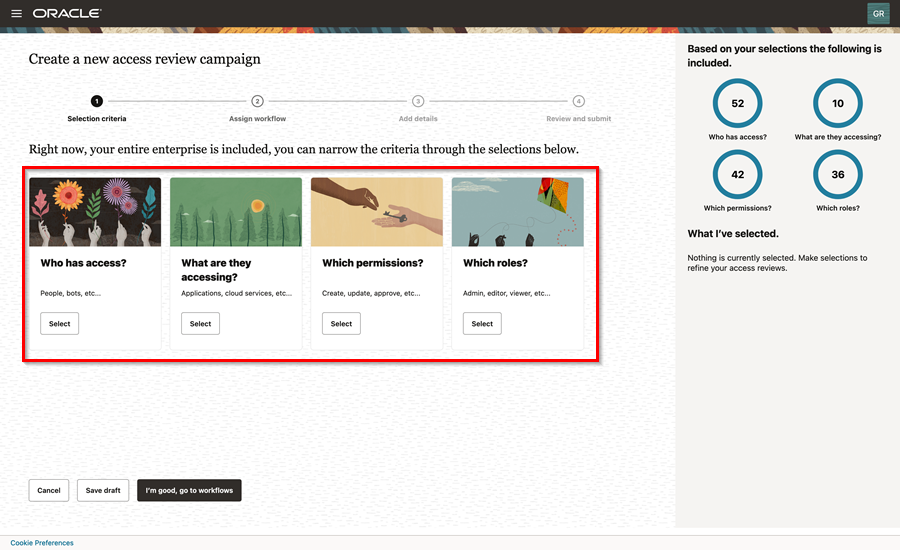The height and width of the screenshot is (550, 900).
Task: Click the kite image on Which roles card
Action: coord(518,212)
